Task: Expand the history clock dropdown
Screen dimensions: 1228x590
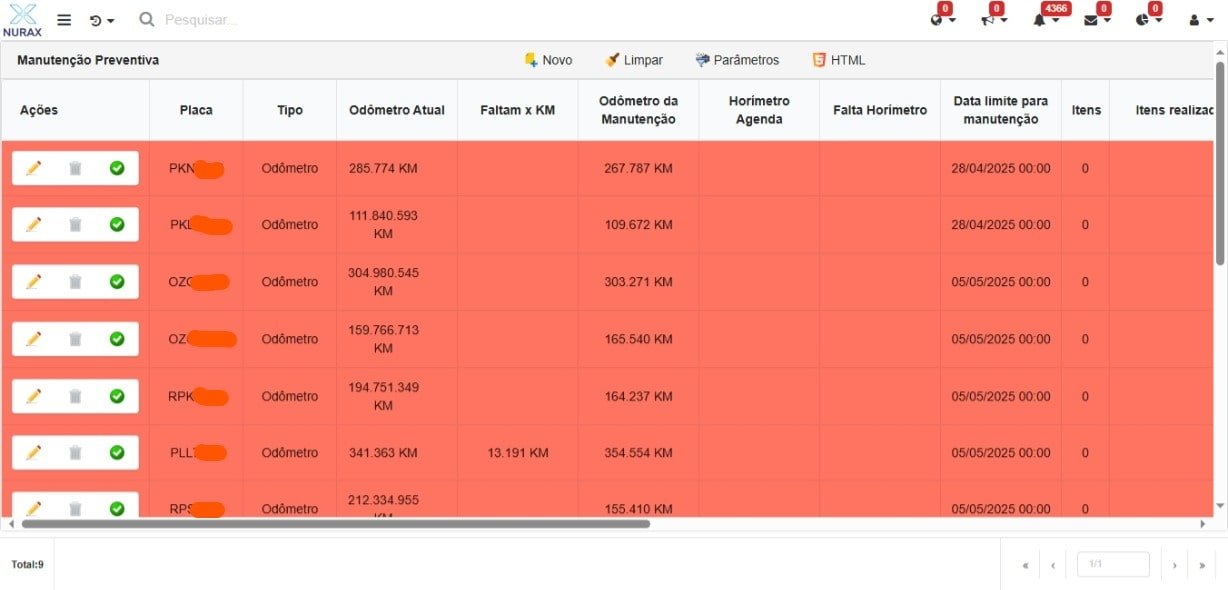Action: [101, 20]
